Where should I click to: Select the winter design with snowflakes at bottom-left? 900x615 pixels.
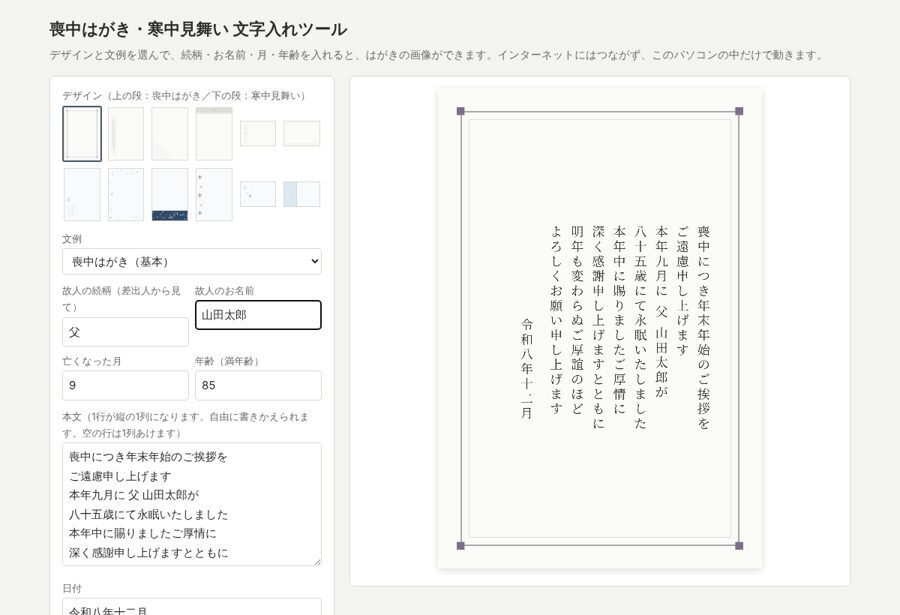pos(82,195)
